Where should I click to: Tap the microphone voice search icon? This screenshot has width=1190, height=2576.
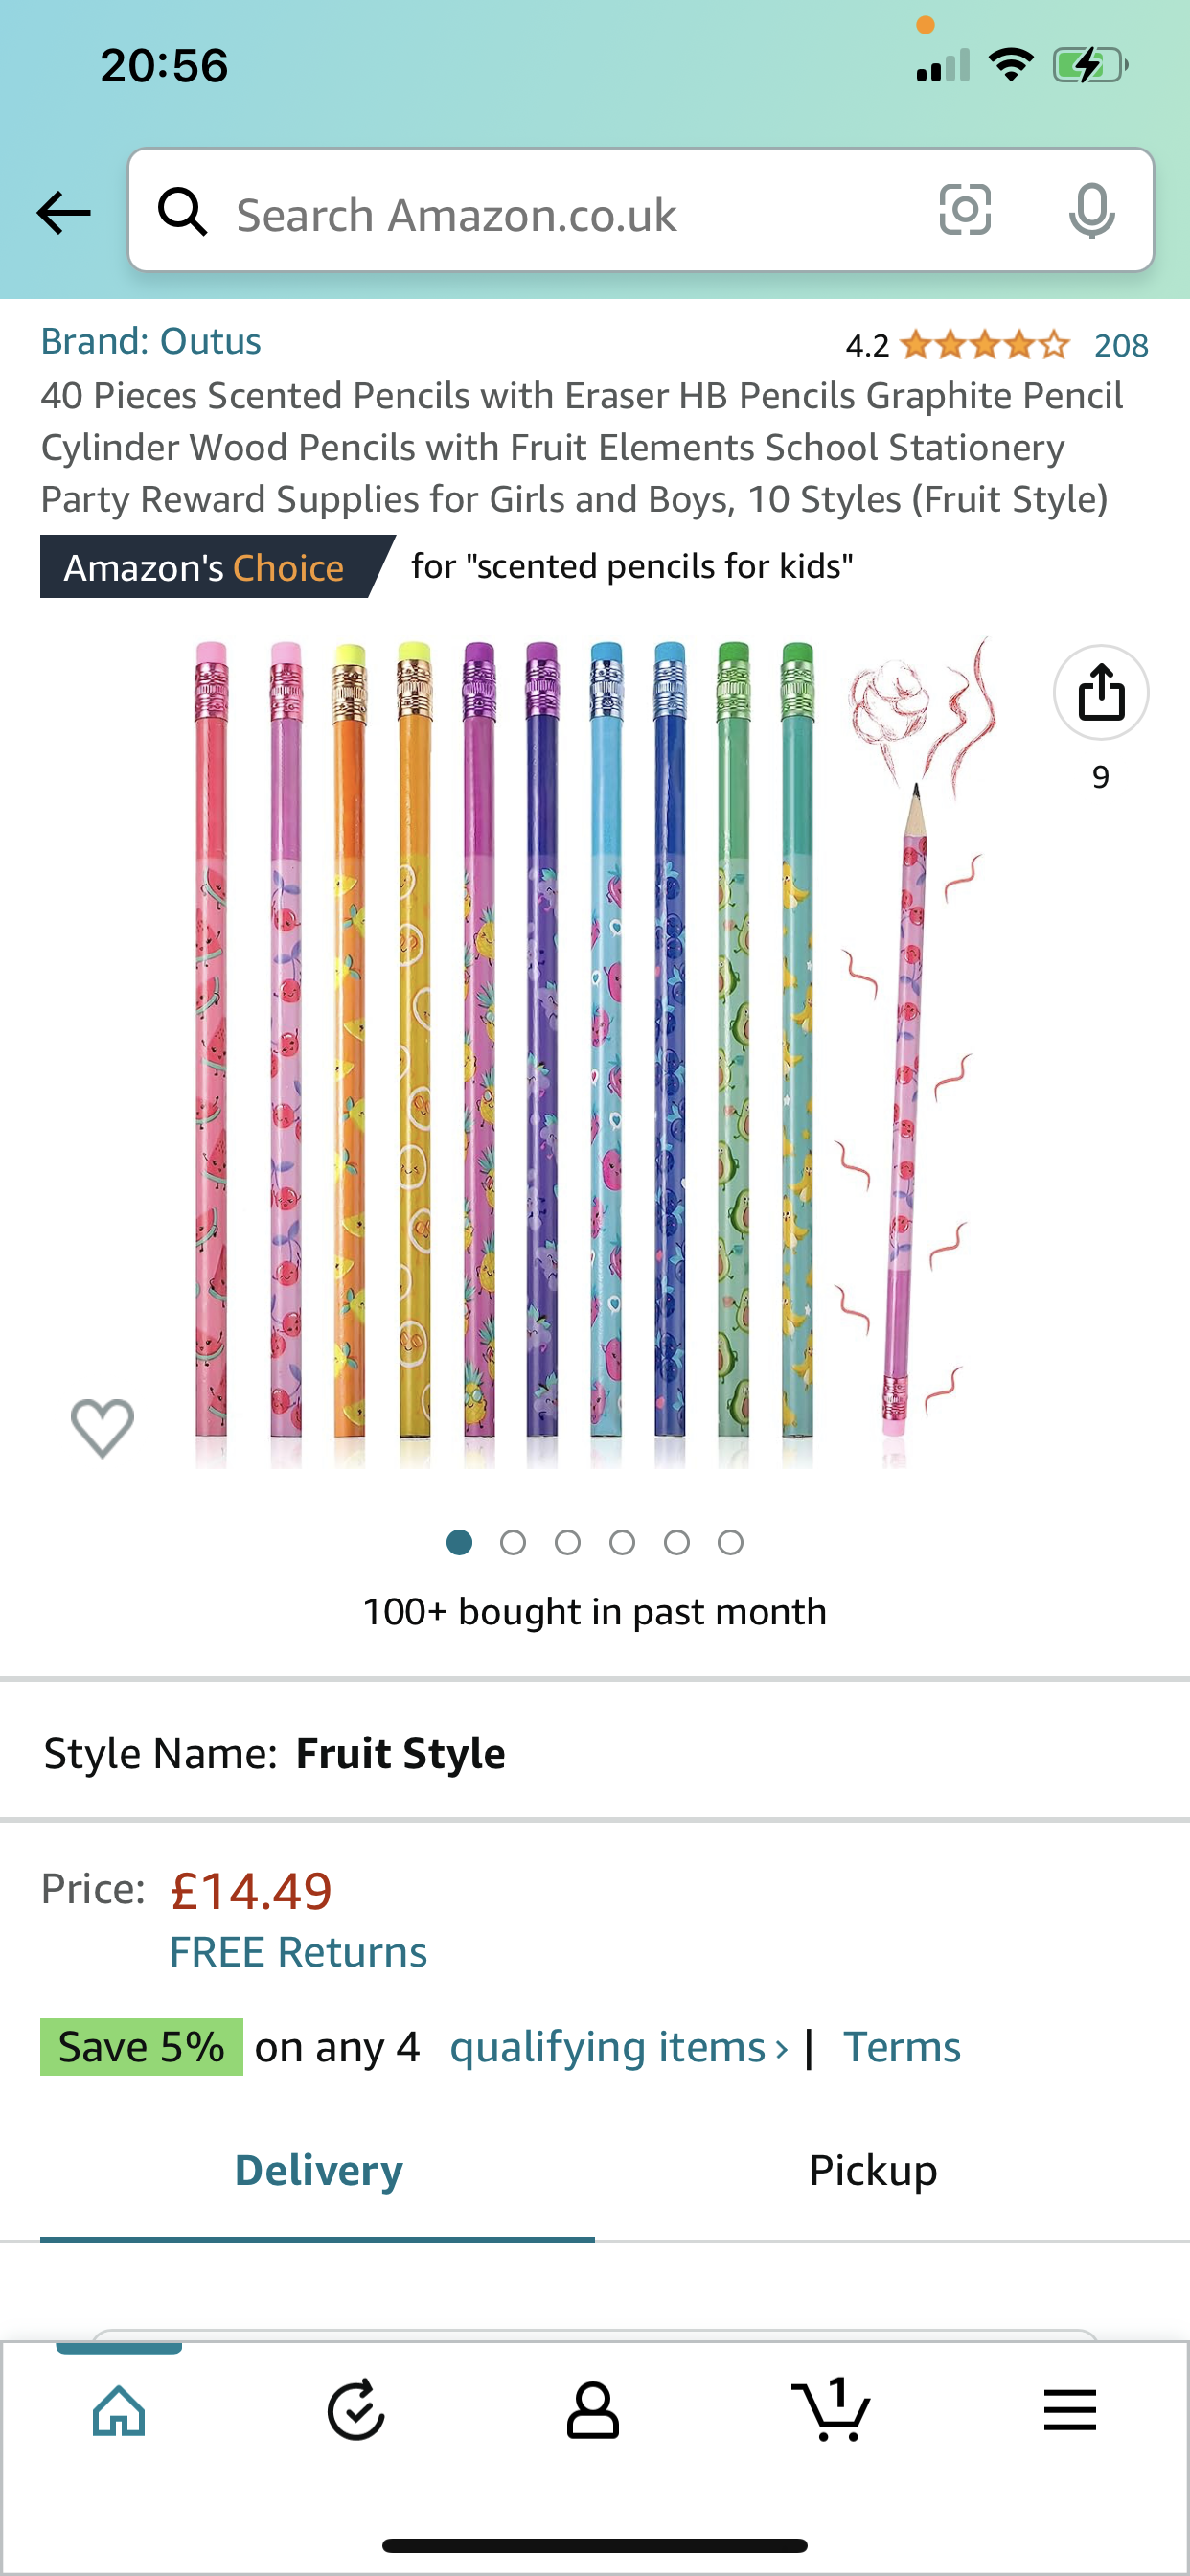click(x=1091, y=211)
